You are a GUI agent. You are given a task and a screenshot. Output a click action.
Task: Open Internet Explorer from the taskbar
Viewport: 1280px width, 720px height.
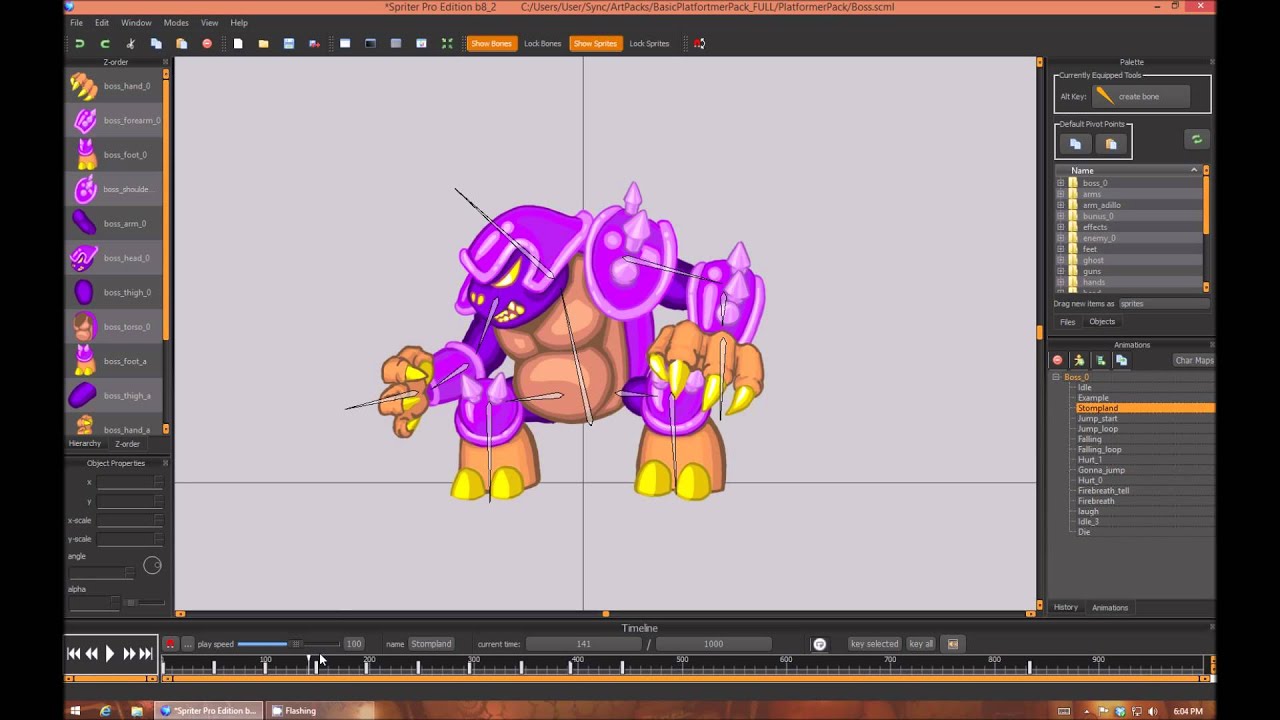point(105,711)
